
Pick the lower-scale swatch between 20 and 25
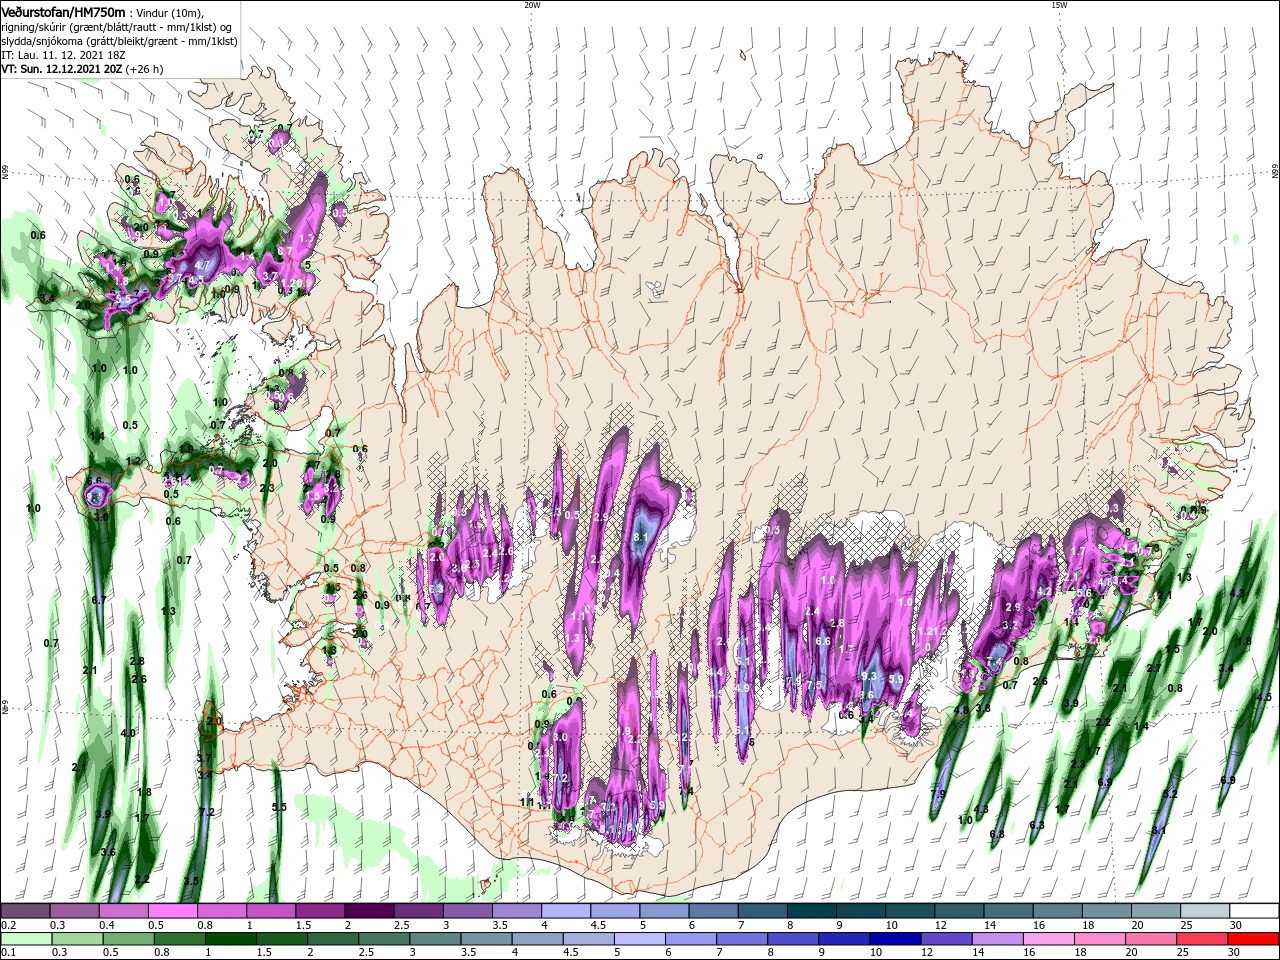tap(1153, 939)
